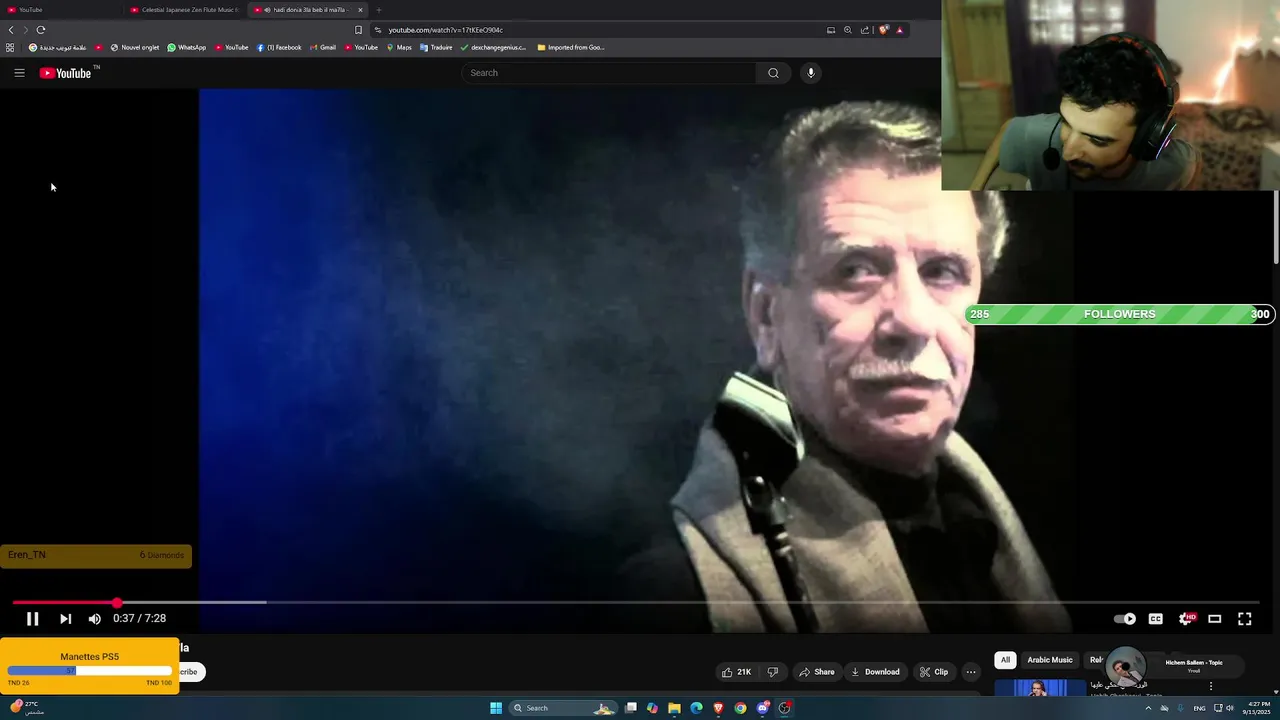Bookmark this page with the bookmark icon
The width and height of the screenshot is (1280, 720).
358,30
